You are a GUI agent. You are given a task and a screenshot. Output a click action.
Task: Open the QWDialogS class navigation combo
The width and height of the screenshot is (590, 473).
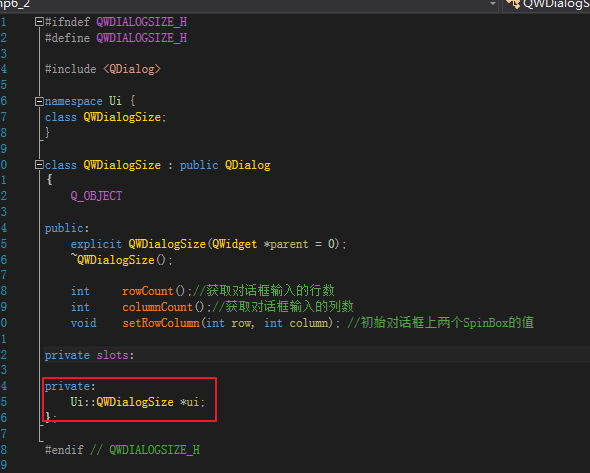pyautogui.click(x=546, y=5)
